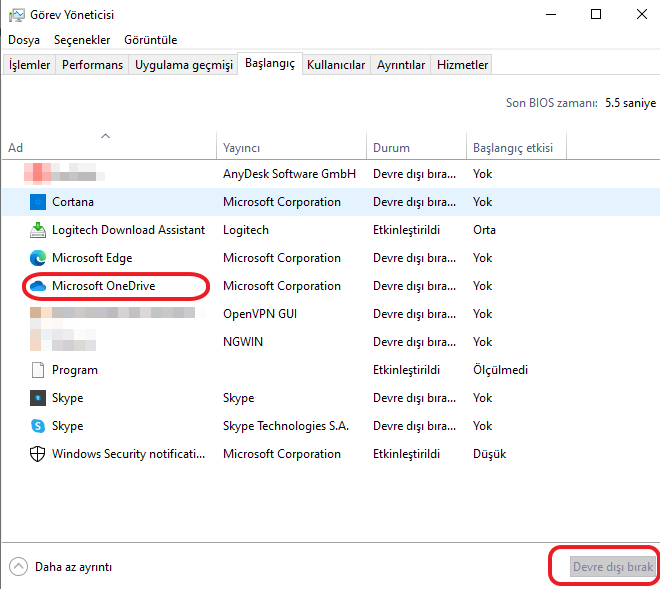This screenshot has width=660, height=589.
Task: Switch to the Kullanıcılar tab
Action: coord(336,65)
